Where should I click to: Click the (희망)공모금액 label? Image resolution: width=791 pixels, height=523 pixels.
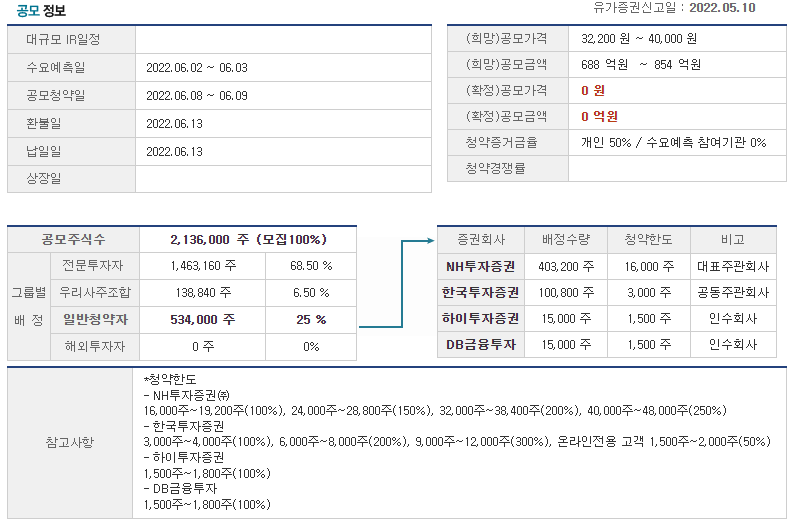pyautogui.click(x=506, y=65)
